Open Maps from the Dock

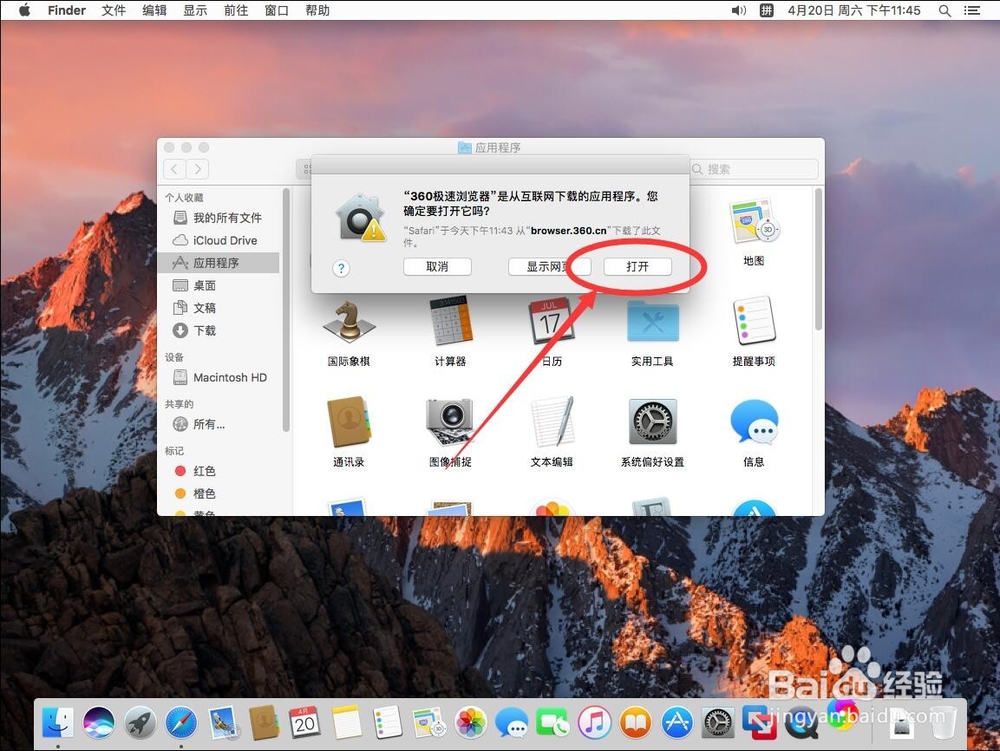[x=429, y=723]
